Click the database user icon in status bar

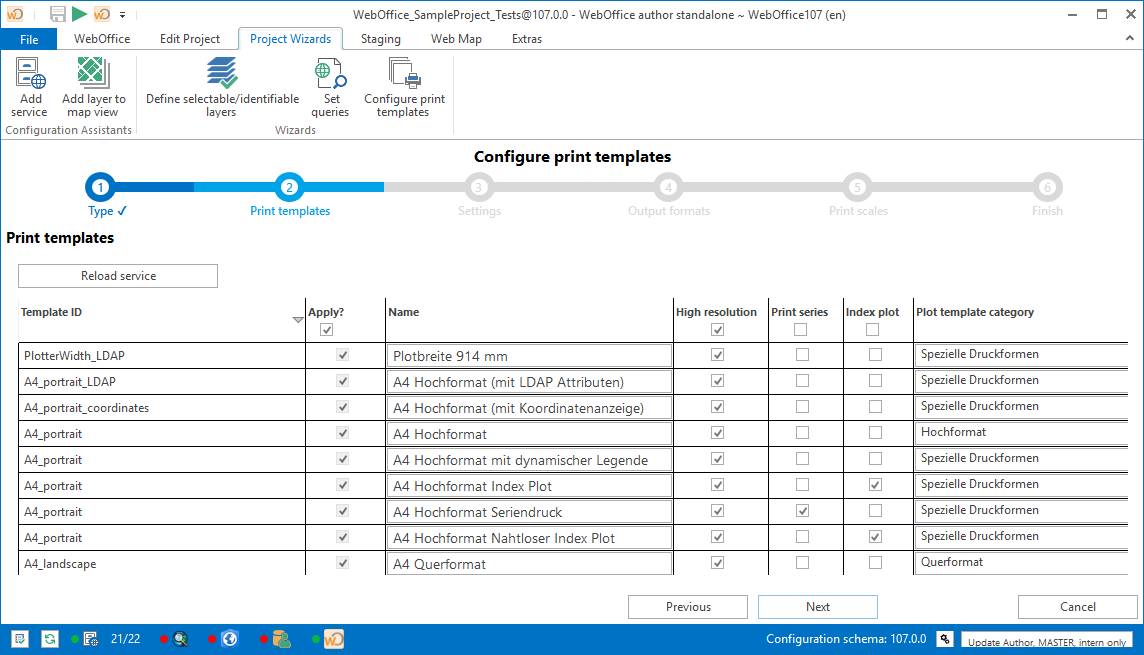pos(282,638)
